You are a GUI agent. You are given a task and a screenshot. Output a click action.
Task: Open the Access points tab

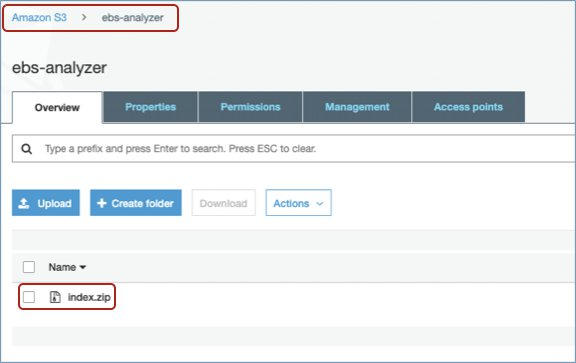(468, 107)
